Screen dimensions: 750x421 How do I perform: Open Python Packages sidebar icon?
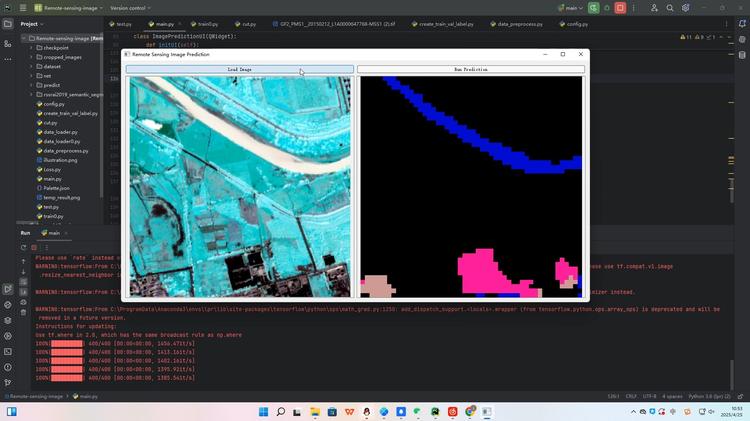(8, 320)
